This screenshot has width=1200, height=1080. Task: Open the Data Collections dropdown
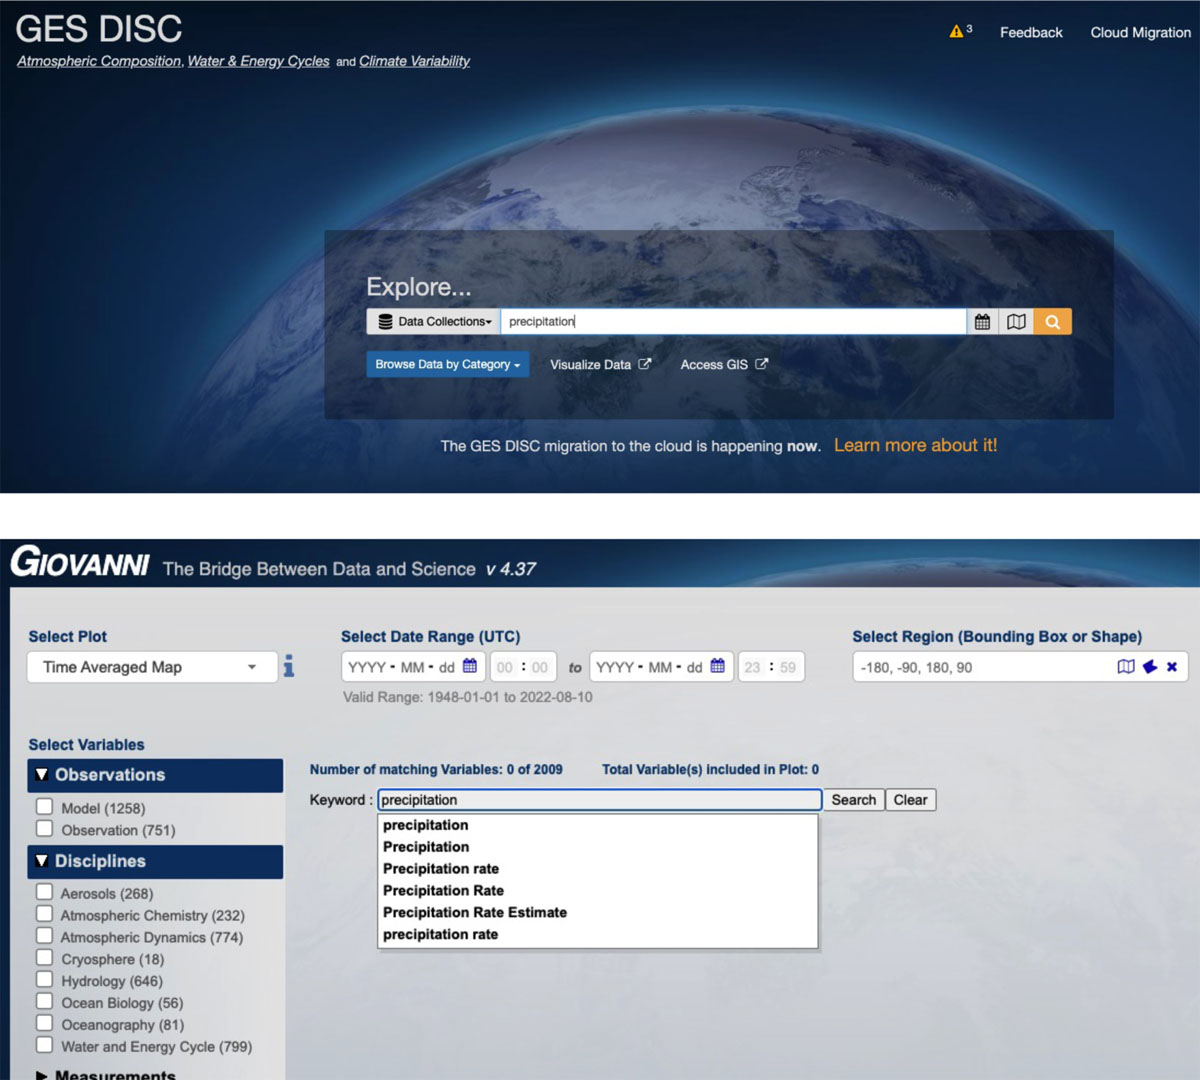pos(434,322)
